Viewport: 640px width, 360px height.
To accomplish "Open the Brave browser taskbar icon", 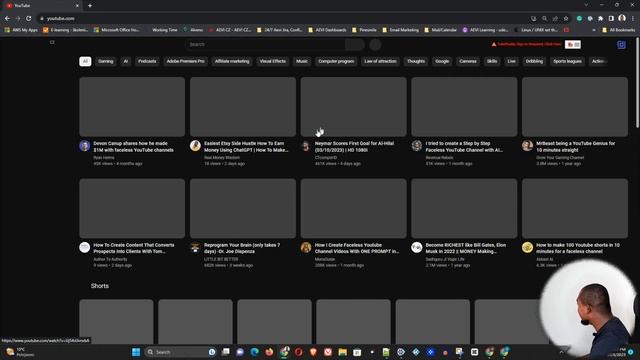I will click(x=313, y=352).
